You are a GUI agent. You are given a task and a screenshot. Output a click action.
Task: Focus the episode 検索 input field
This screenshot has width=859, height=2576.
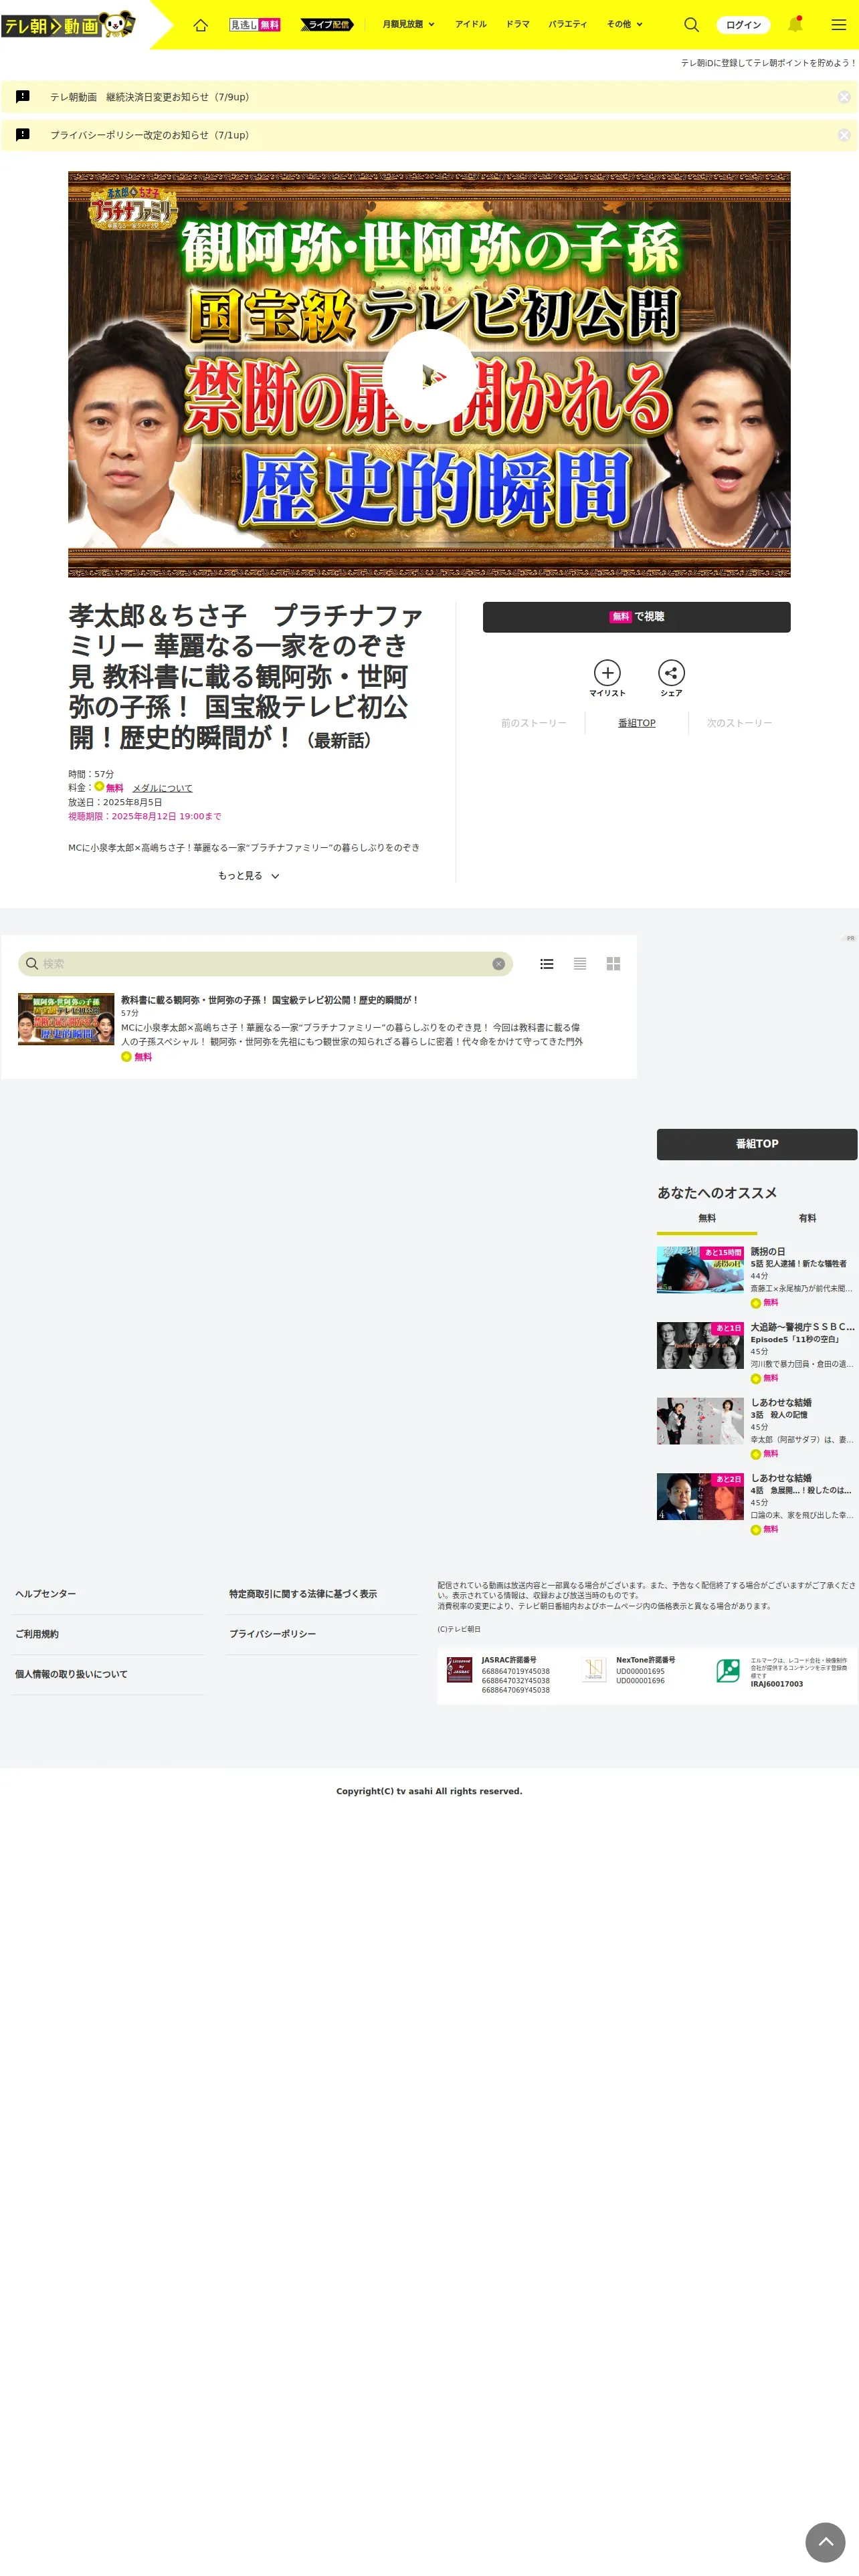(x=265, y=964)
